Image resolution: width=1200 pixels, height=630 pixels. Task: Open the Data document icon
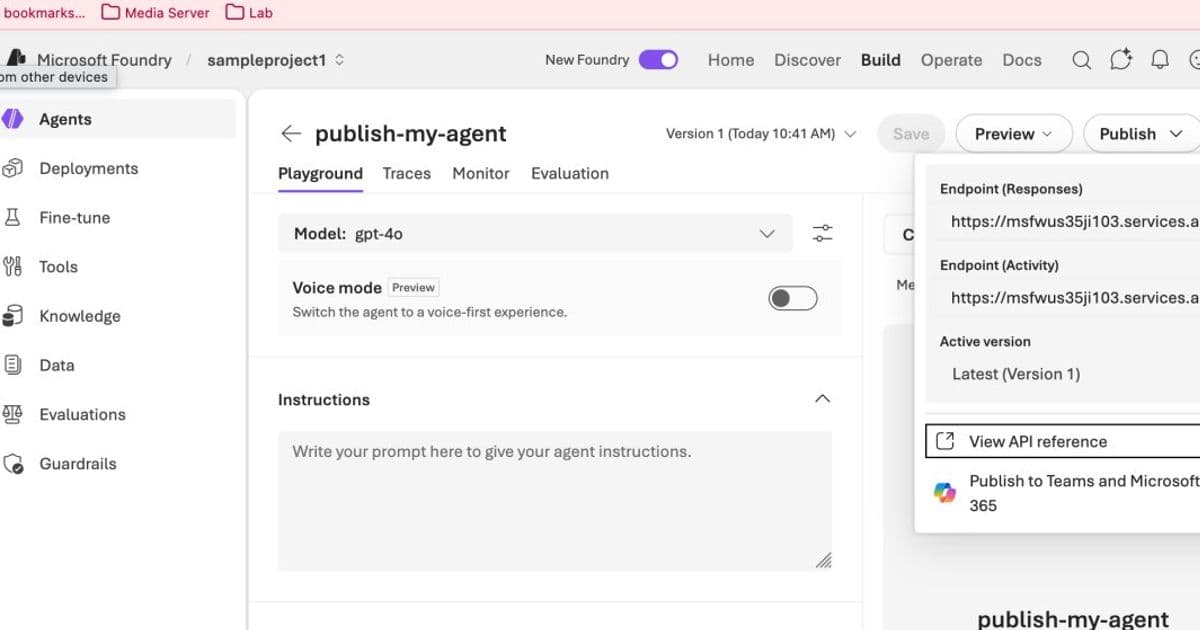[x=12, y=365]
